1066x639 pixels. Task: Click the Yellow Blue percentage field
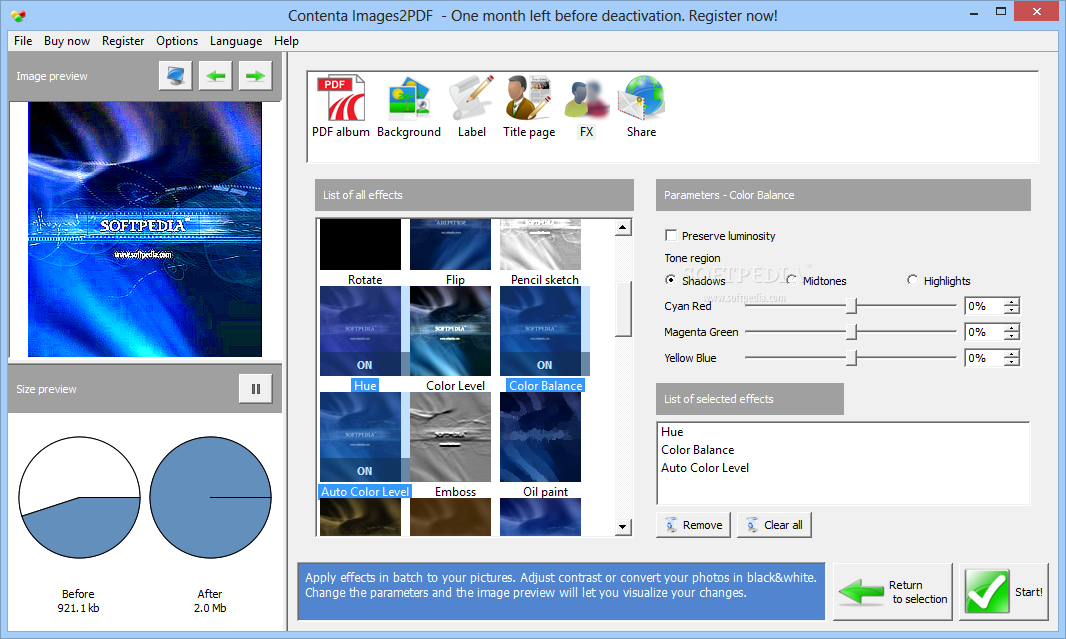[x=984, y=358]
